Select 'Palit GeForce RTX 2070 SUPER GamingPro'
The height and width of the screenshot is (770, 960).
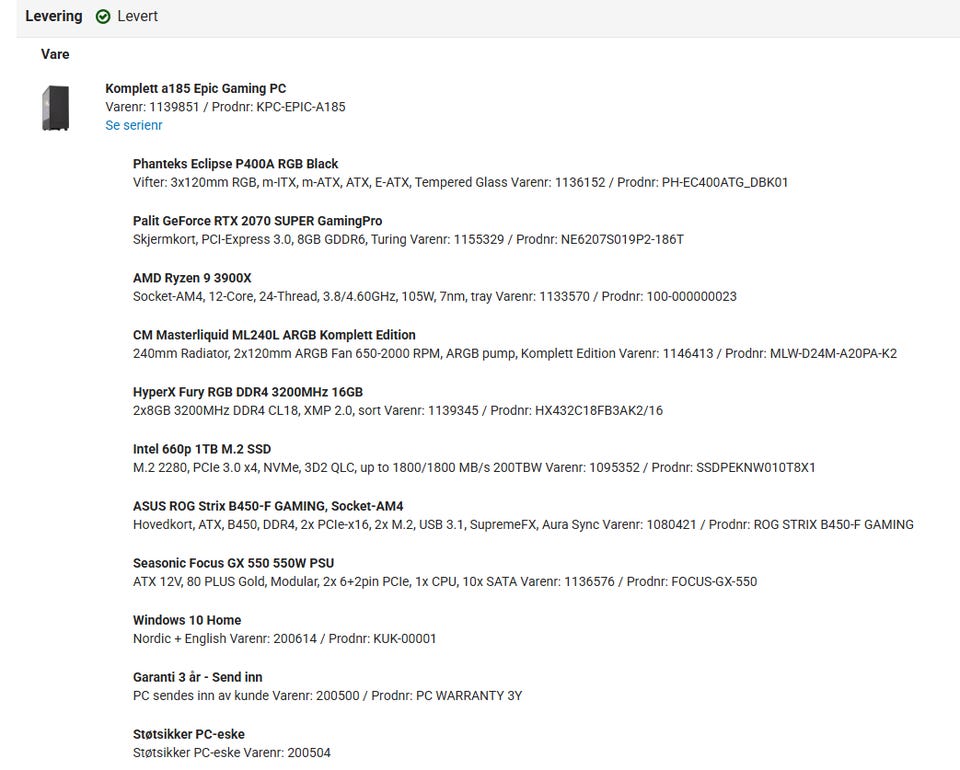[257, 220]
